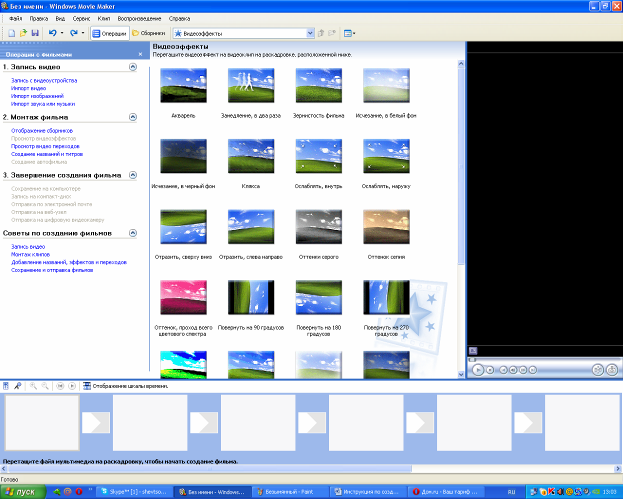The height and width of the screenshot is (499, 623).
Task: Select the Повернуть на 180 градусов effect
Action: click(319, 298)
